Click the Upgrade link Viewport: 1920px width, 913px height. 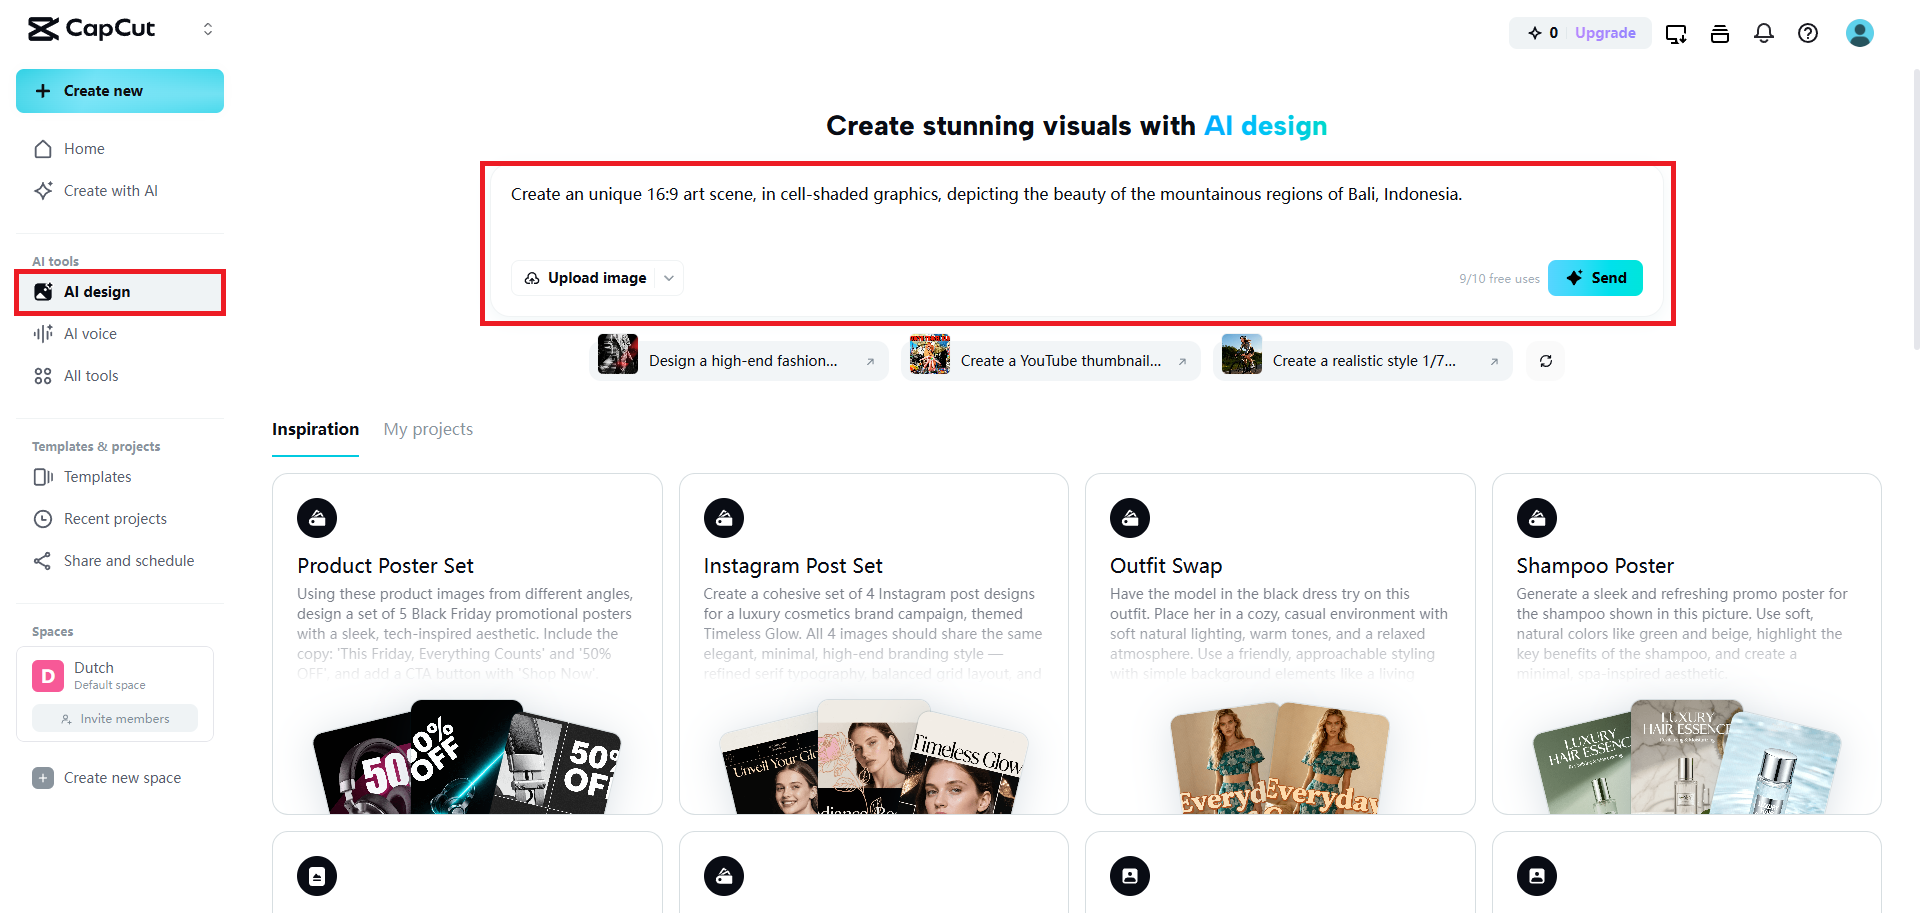[x=1605, y=33]
